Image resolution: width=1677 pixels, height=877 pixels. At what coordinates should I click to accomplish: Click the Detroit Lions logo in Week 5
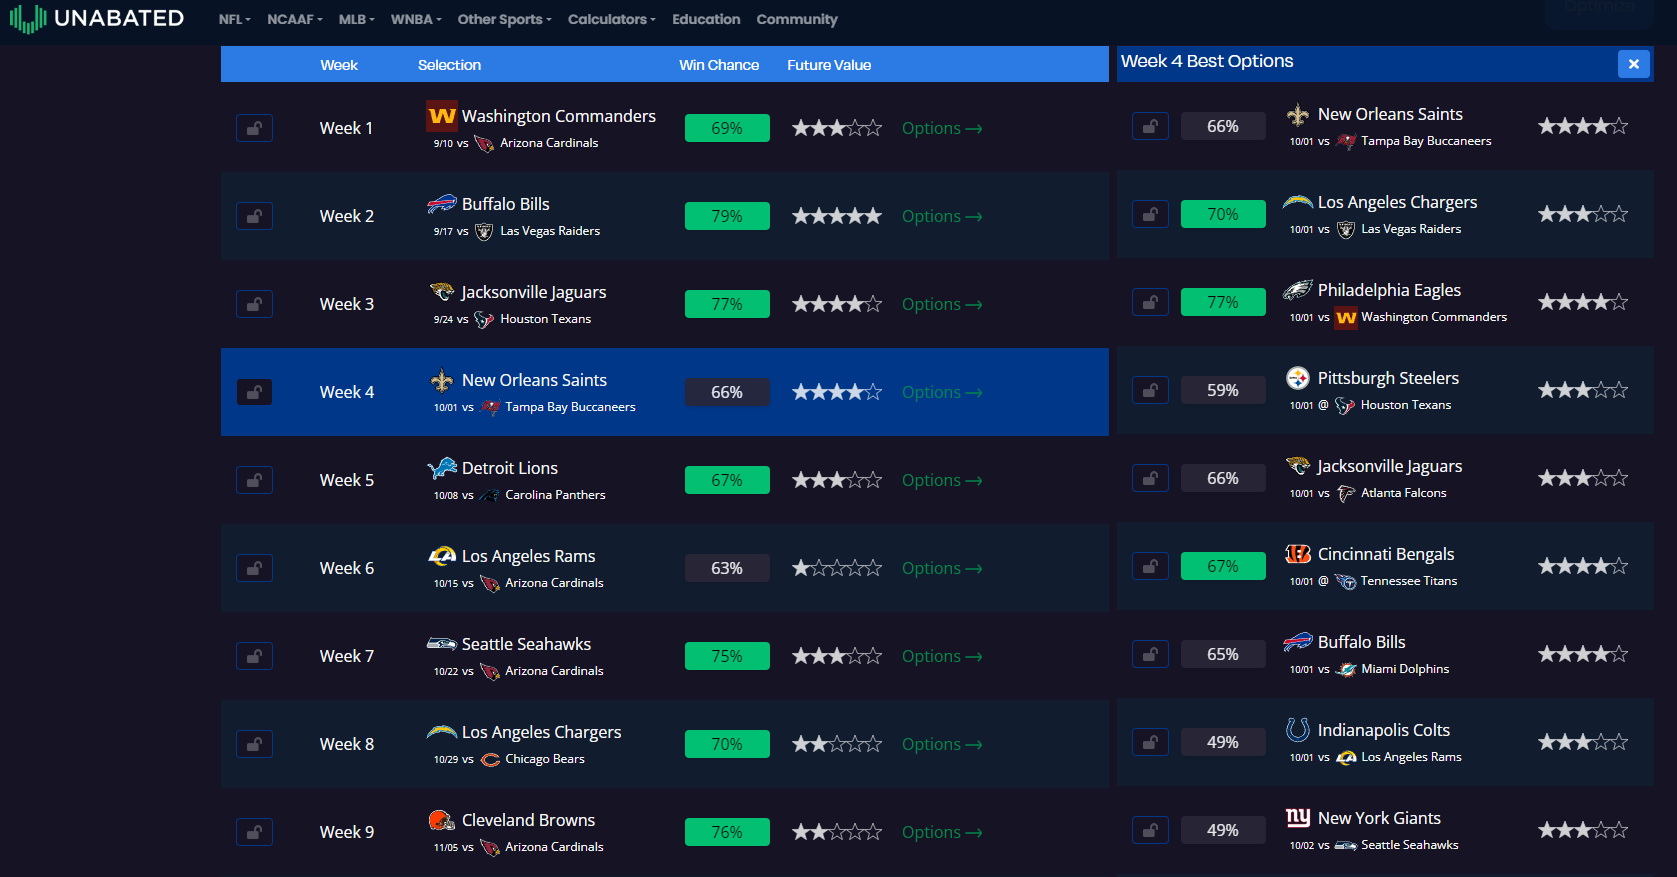click(442, 468)
